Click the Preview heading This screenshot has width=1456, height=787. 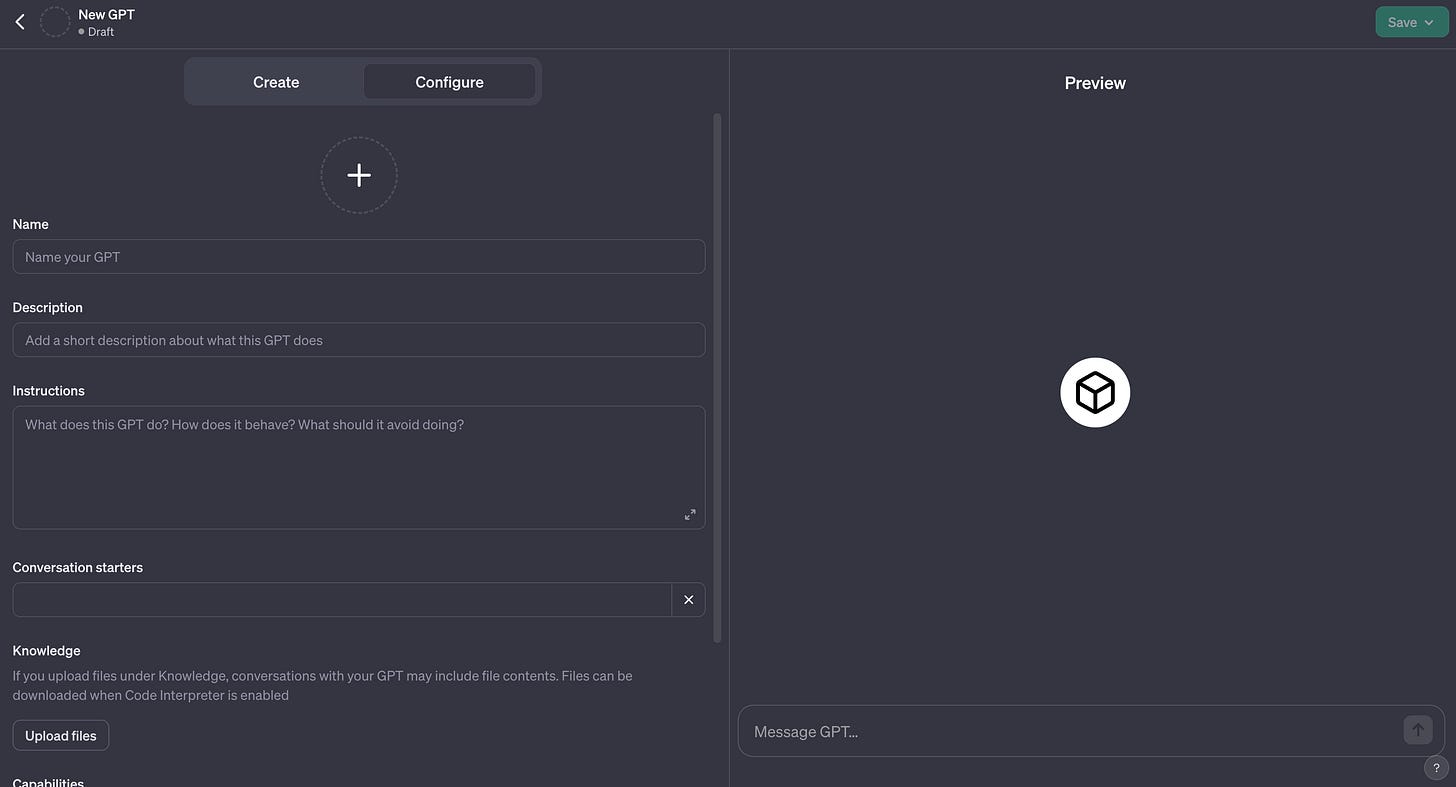click(x=1095, y=83)
